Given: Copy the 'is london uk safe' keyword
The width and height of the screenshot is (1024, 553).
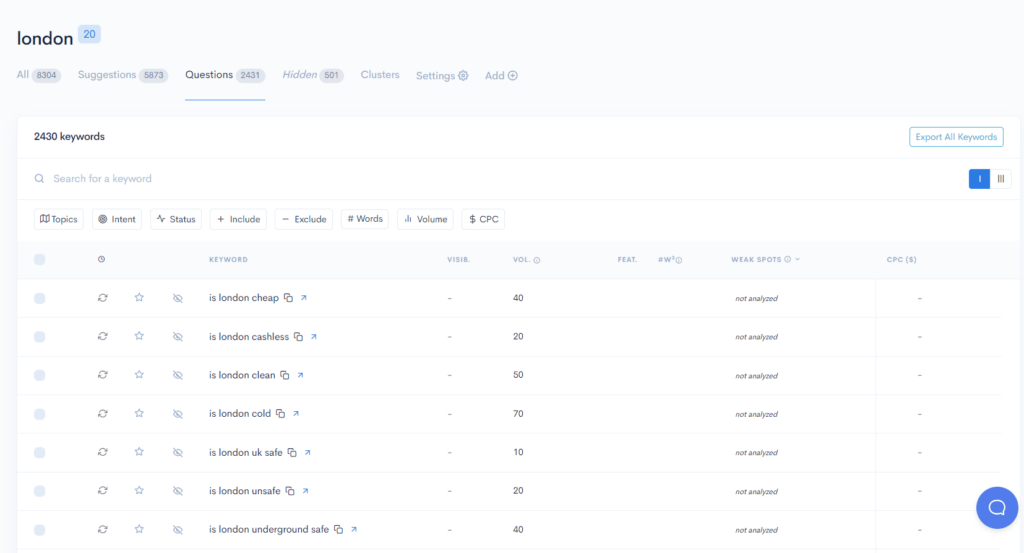Looking at the screenshot, I should pos(292,452).
